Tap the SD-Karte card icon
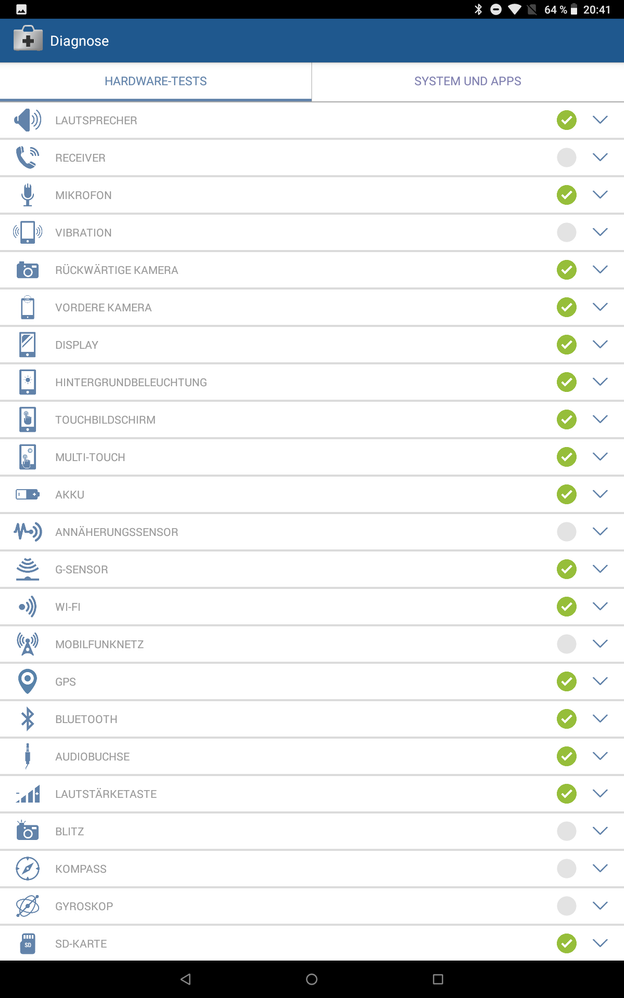 (x=27, y=944)
